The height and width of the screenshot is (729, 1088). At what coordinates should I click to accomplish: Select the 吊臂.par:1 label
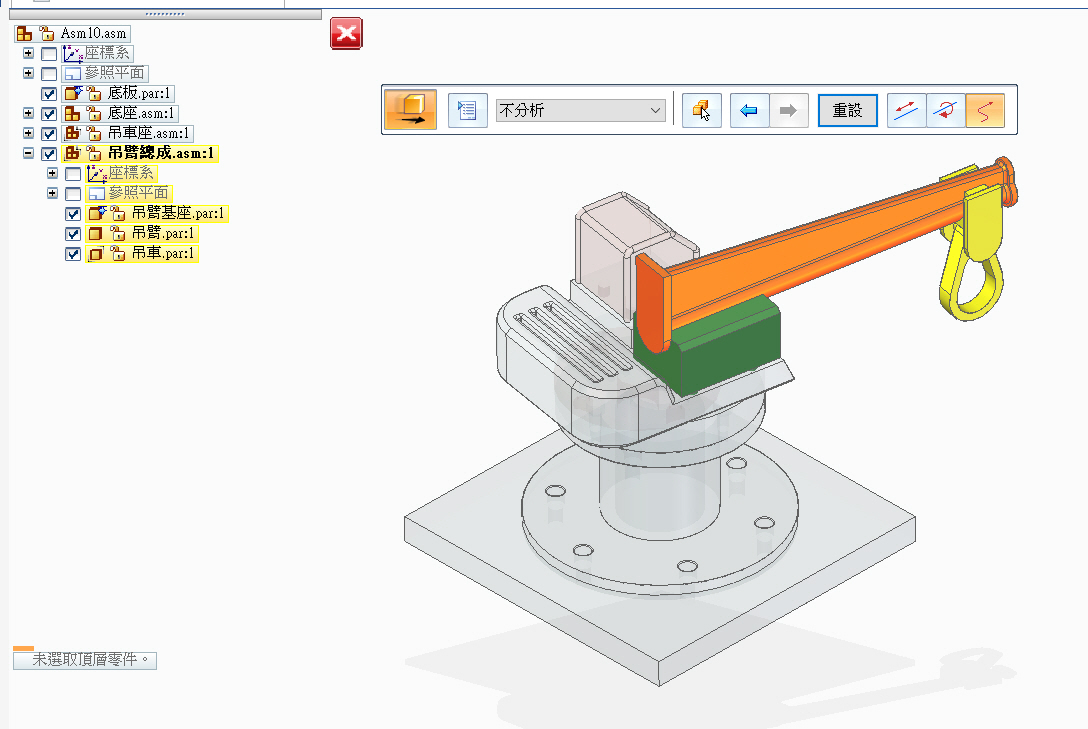[163, 234]
